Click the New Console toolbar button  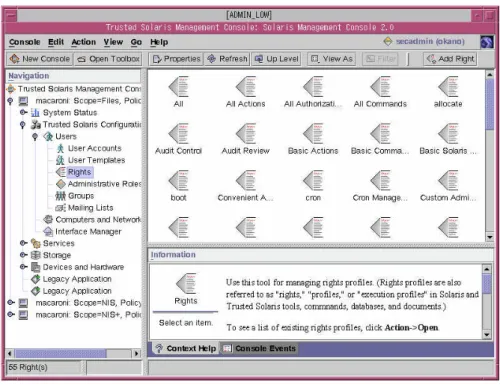40,59
